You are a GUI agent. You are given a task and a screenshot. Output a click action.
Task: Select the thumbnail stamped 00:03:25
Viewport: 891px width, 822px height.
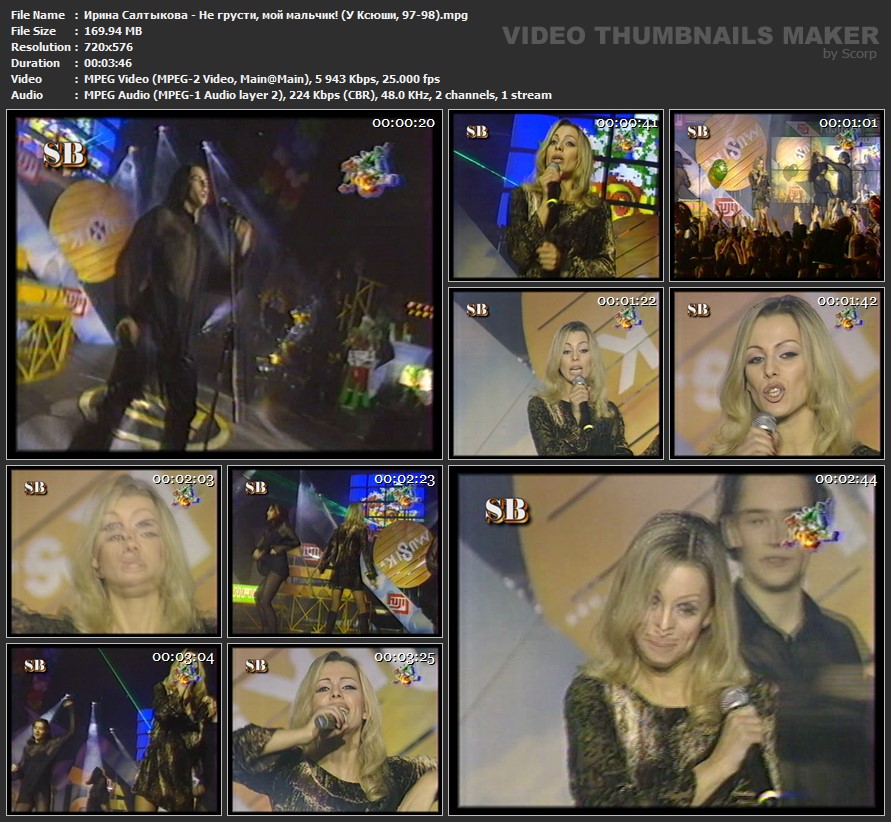(335, 728)
